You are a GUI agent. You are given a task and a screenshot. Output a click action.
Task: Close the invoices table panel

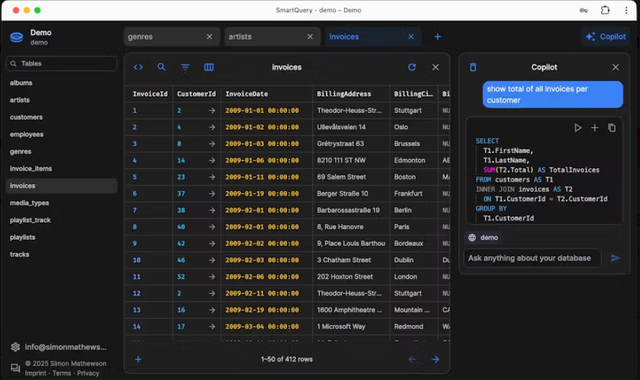point(436,67)
